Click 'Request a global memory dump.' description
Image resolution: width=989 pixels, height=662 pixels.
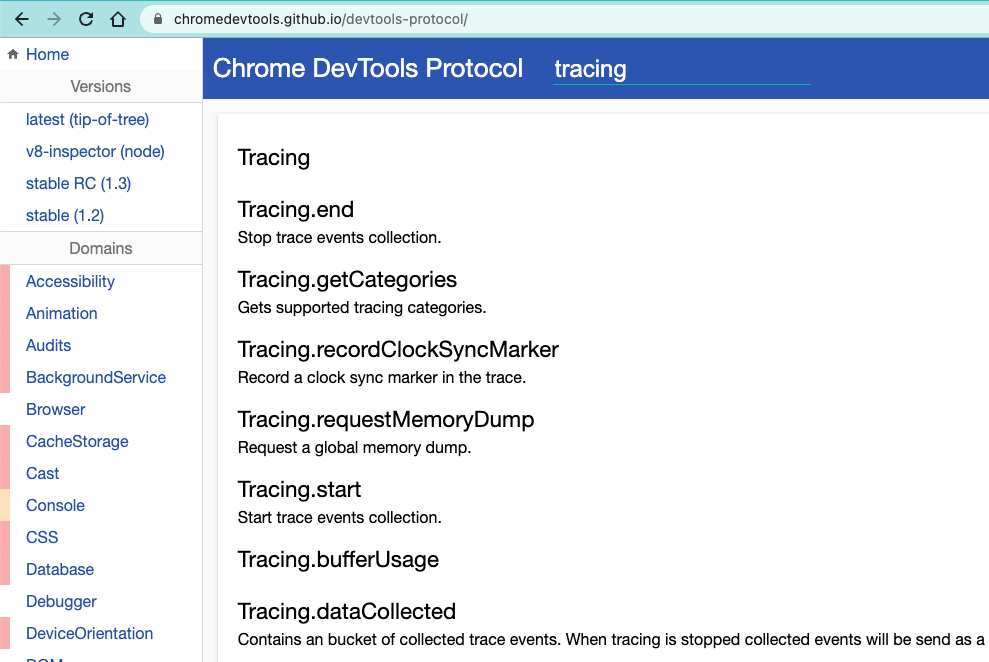click(354, 448)
